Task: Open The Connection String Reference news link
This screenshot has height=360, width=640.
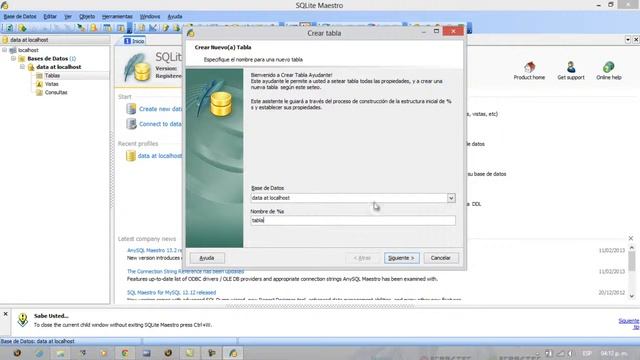Action: click(x=185, y=271)
